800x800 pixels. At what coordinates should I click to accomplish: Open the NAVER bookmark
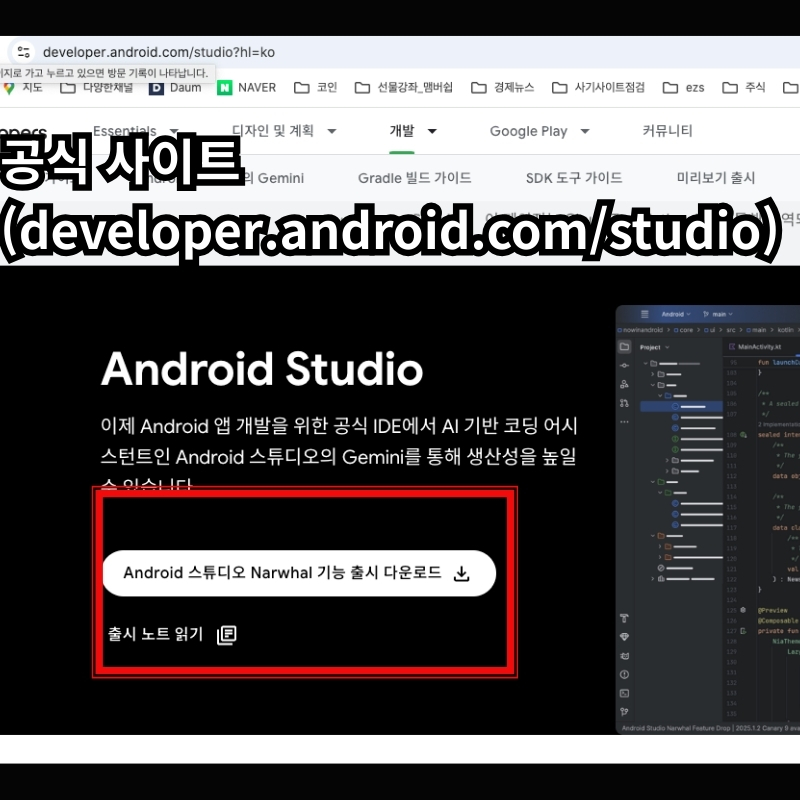pos(246,88)
